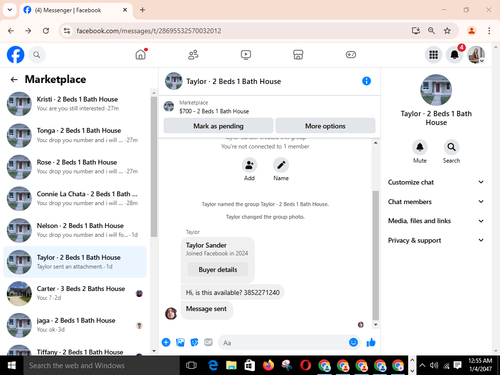
Task: Open the browser zoom magnifier icon
Action: pyautogui.click(x=431, y=31)
